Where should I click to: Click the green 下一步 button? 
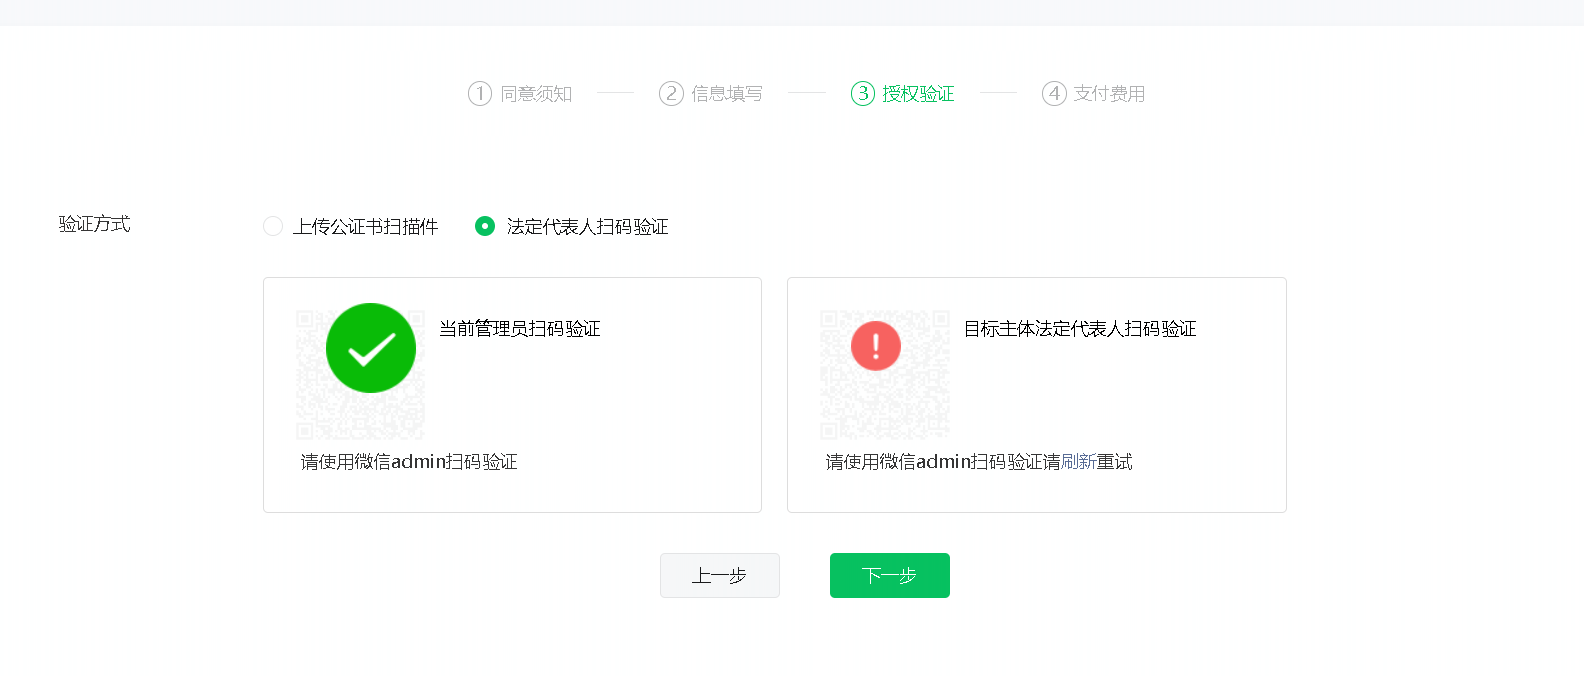click(x=890, y=575)
